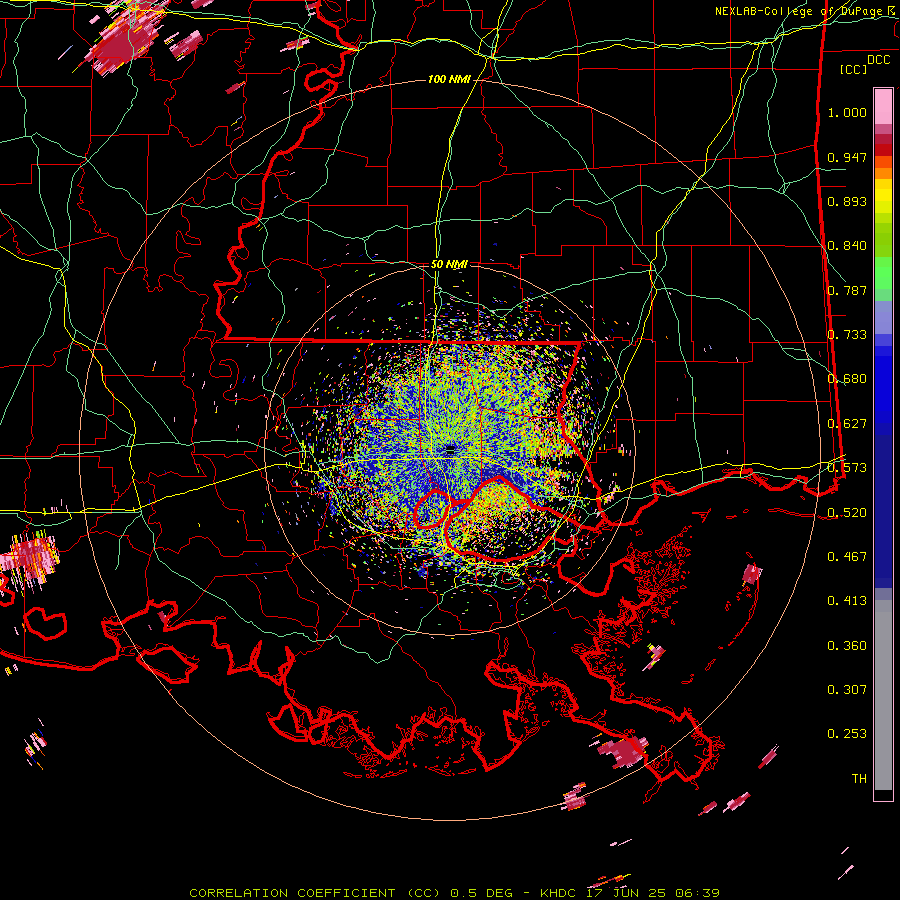The image size is (900, 900).
Task: Click the radar site marker at the rings' center
Action: pyautogui.click(x=450, y=449)
